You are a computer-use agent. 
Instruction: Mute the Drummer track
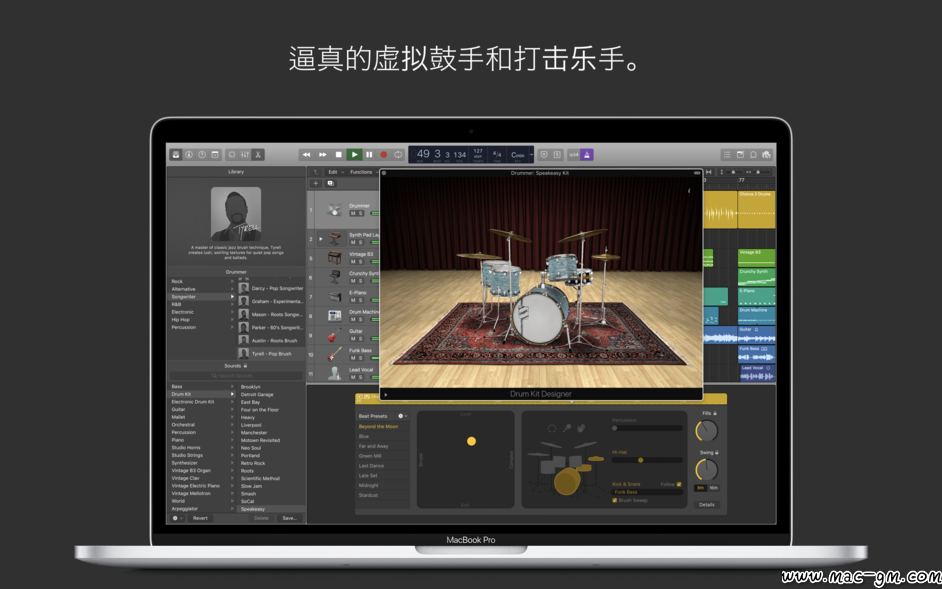point(353,213)
